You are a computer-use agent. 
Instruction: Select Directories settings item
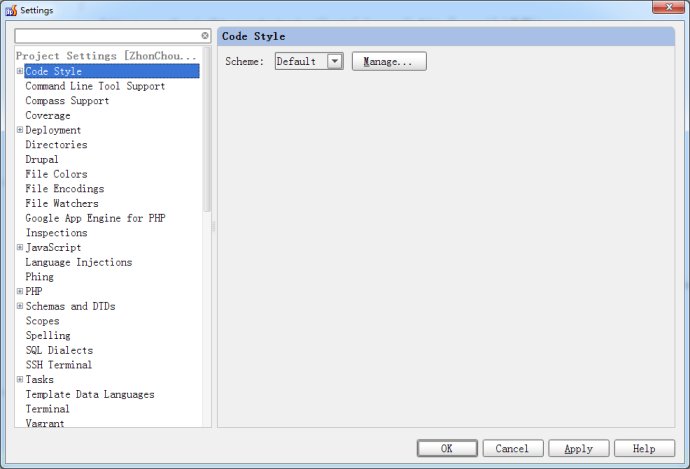point(56,144)
